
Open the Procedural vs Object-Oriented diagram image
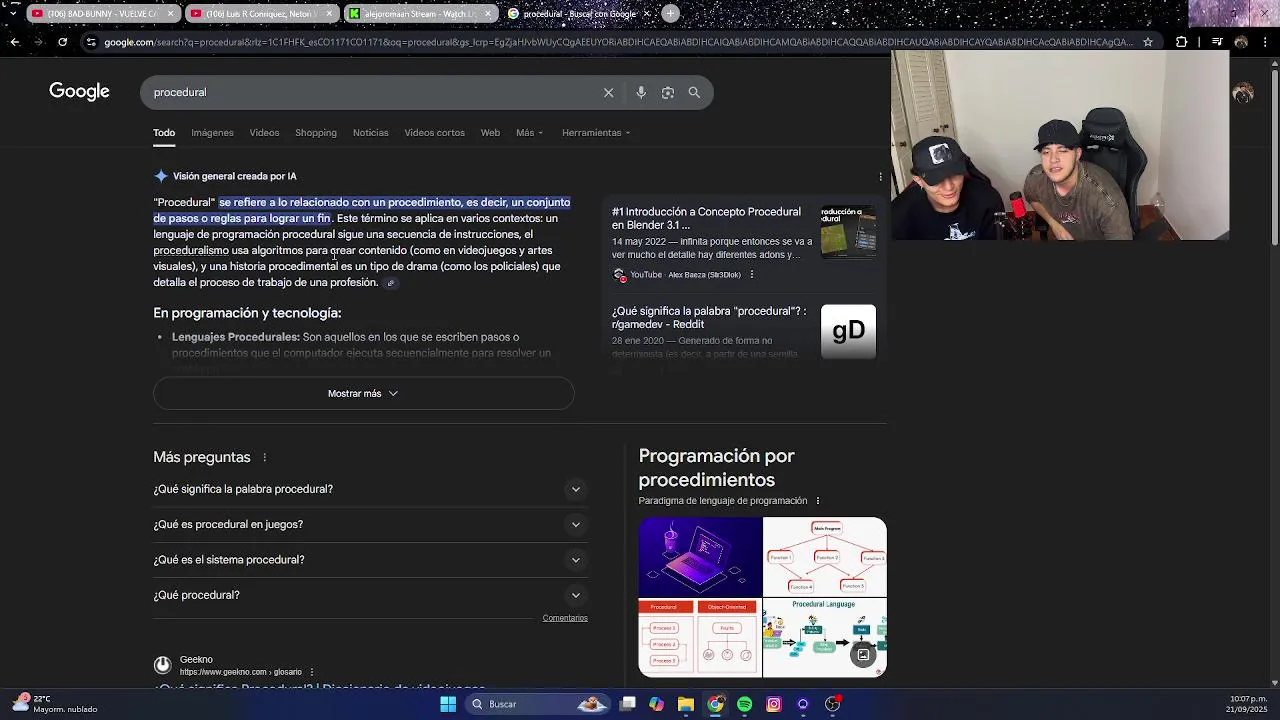[x=700, y=637]
